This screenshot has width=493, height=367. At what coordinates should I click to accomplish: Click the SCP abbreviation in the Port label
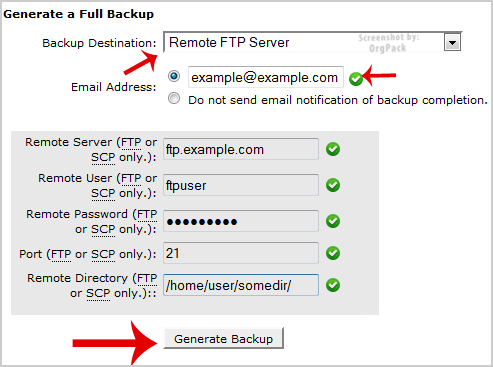click(103, 254)
